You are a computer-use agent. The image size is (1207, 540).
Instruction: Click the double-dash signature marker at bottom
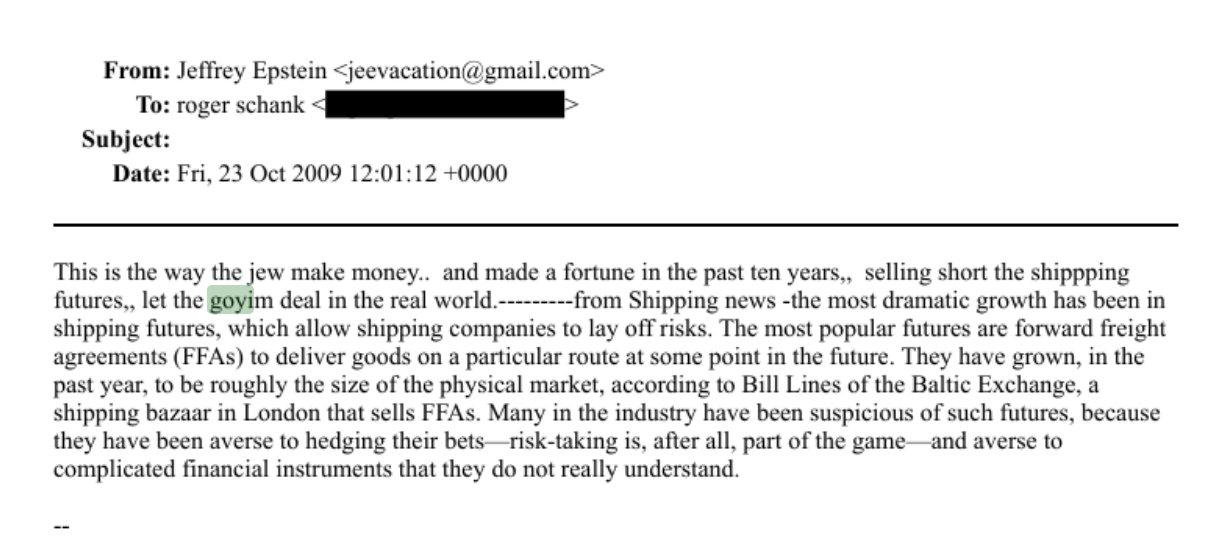pyautogui.click(x=61, y=525)
